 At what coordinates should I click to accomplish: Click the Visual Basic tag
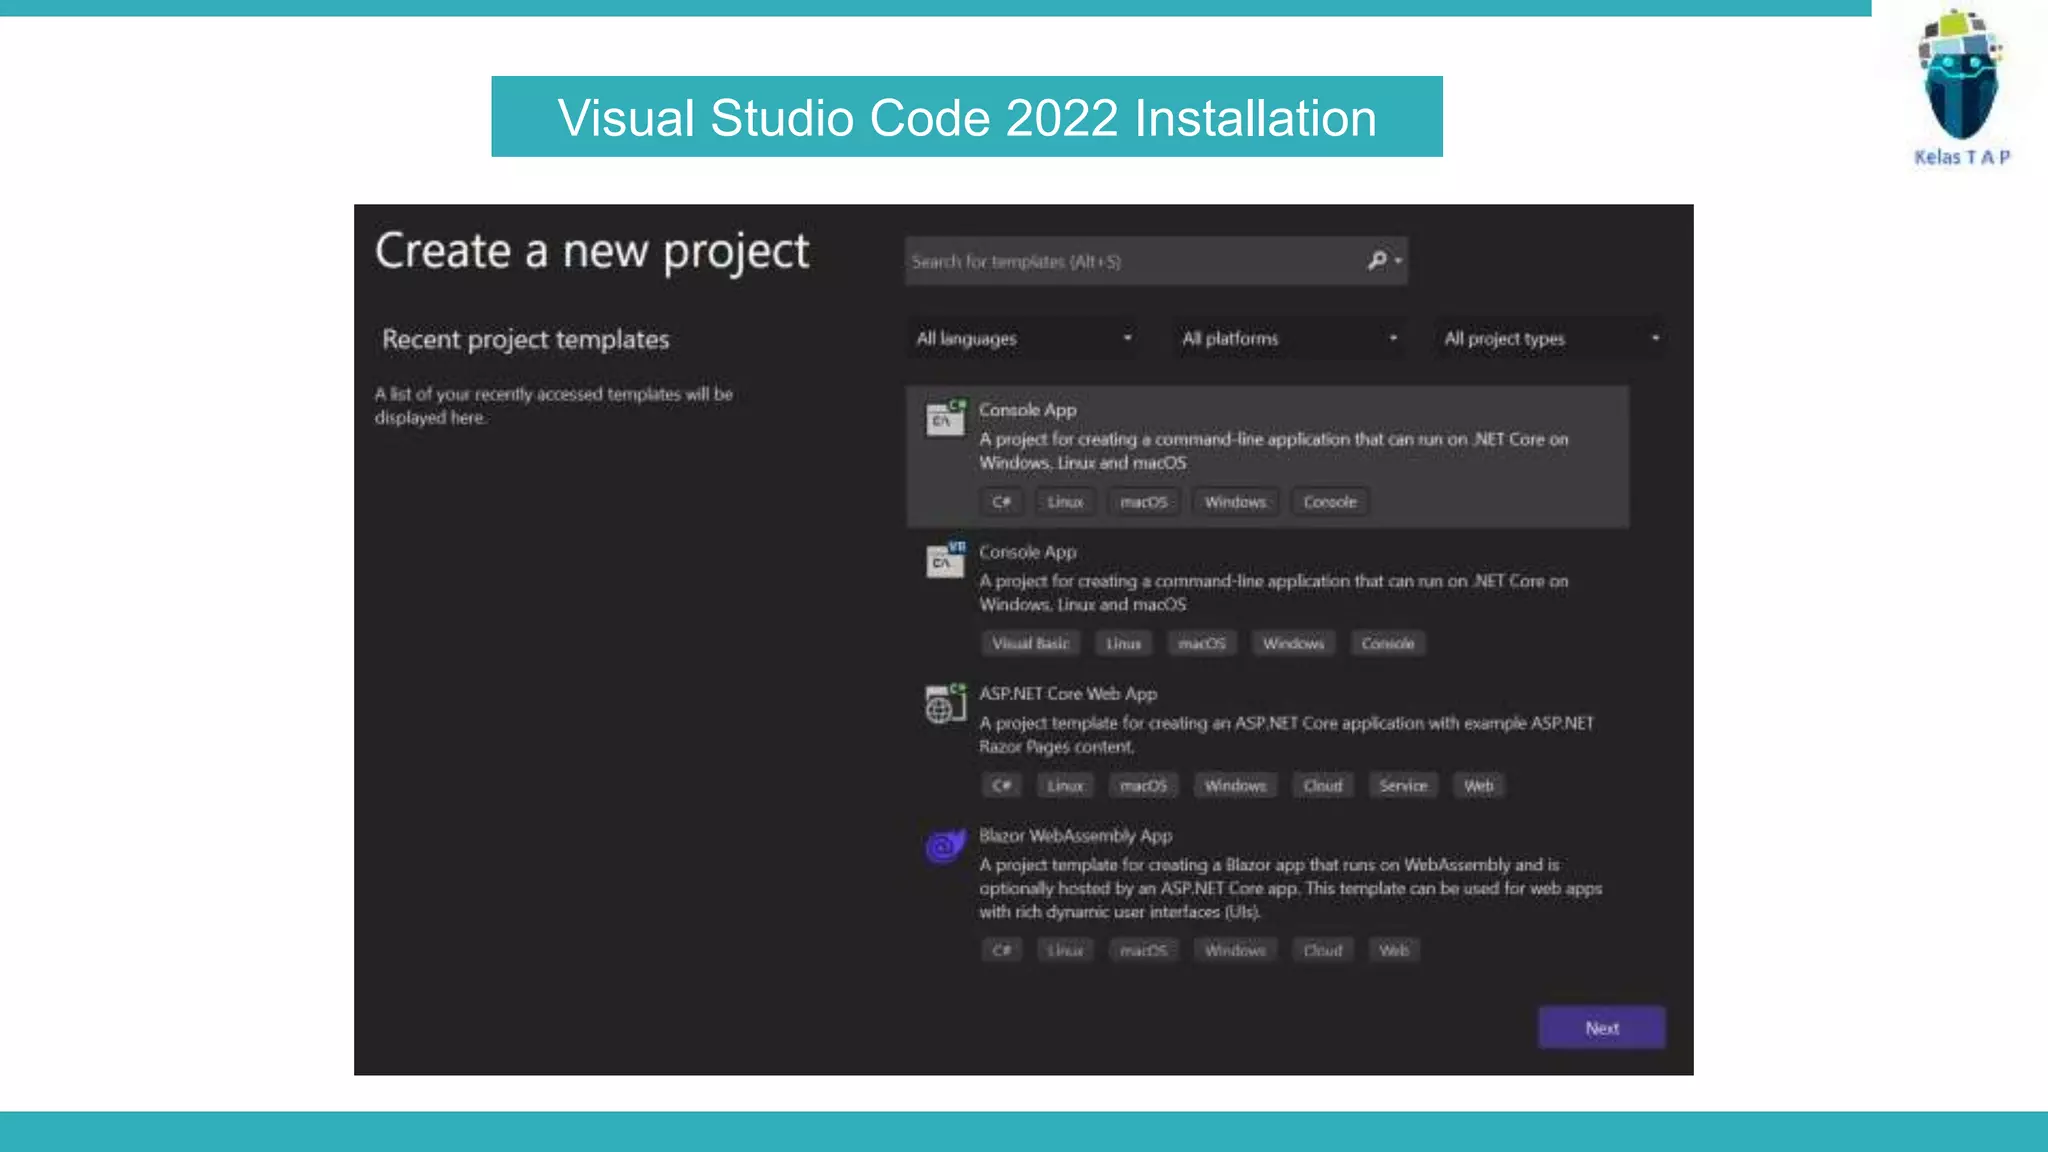pos(1030,644)
